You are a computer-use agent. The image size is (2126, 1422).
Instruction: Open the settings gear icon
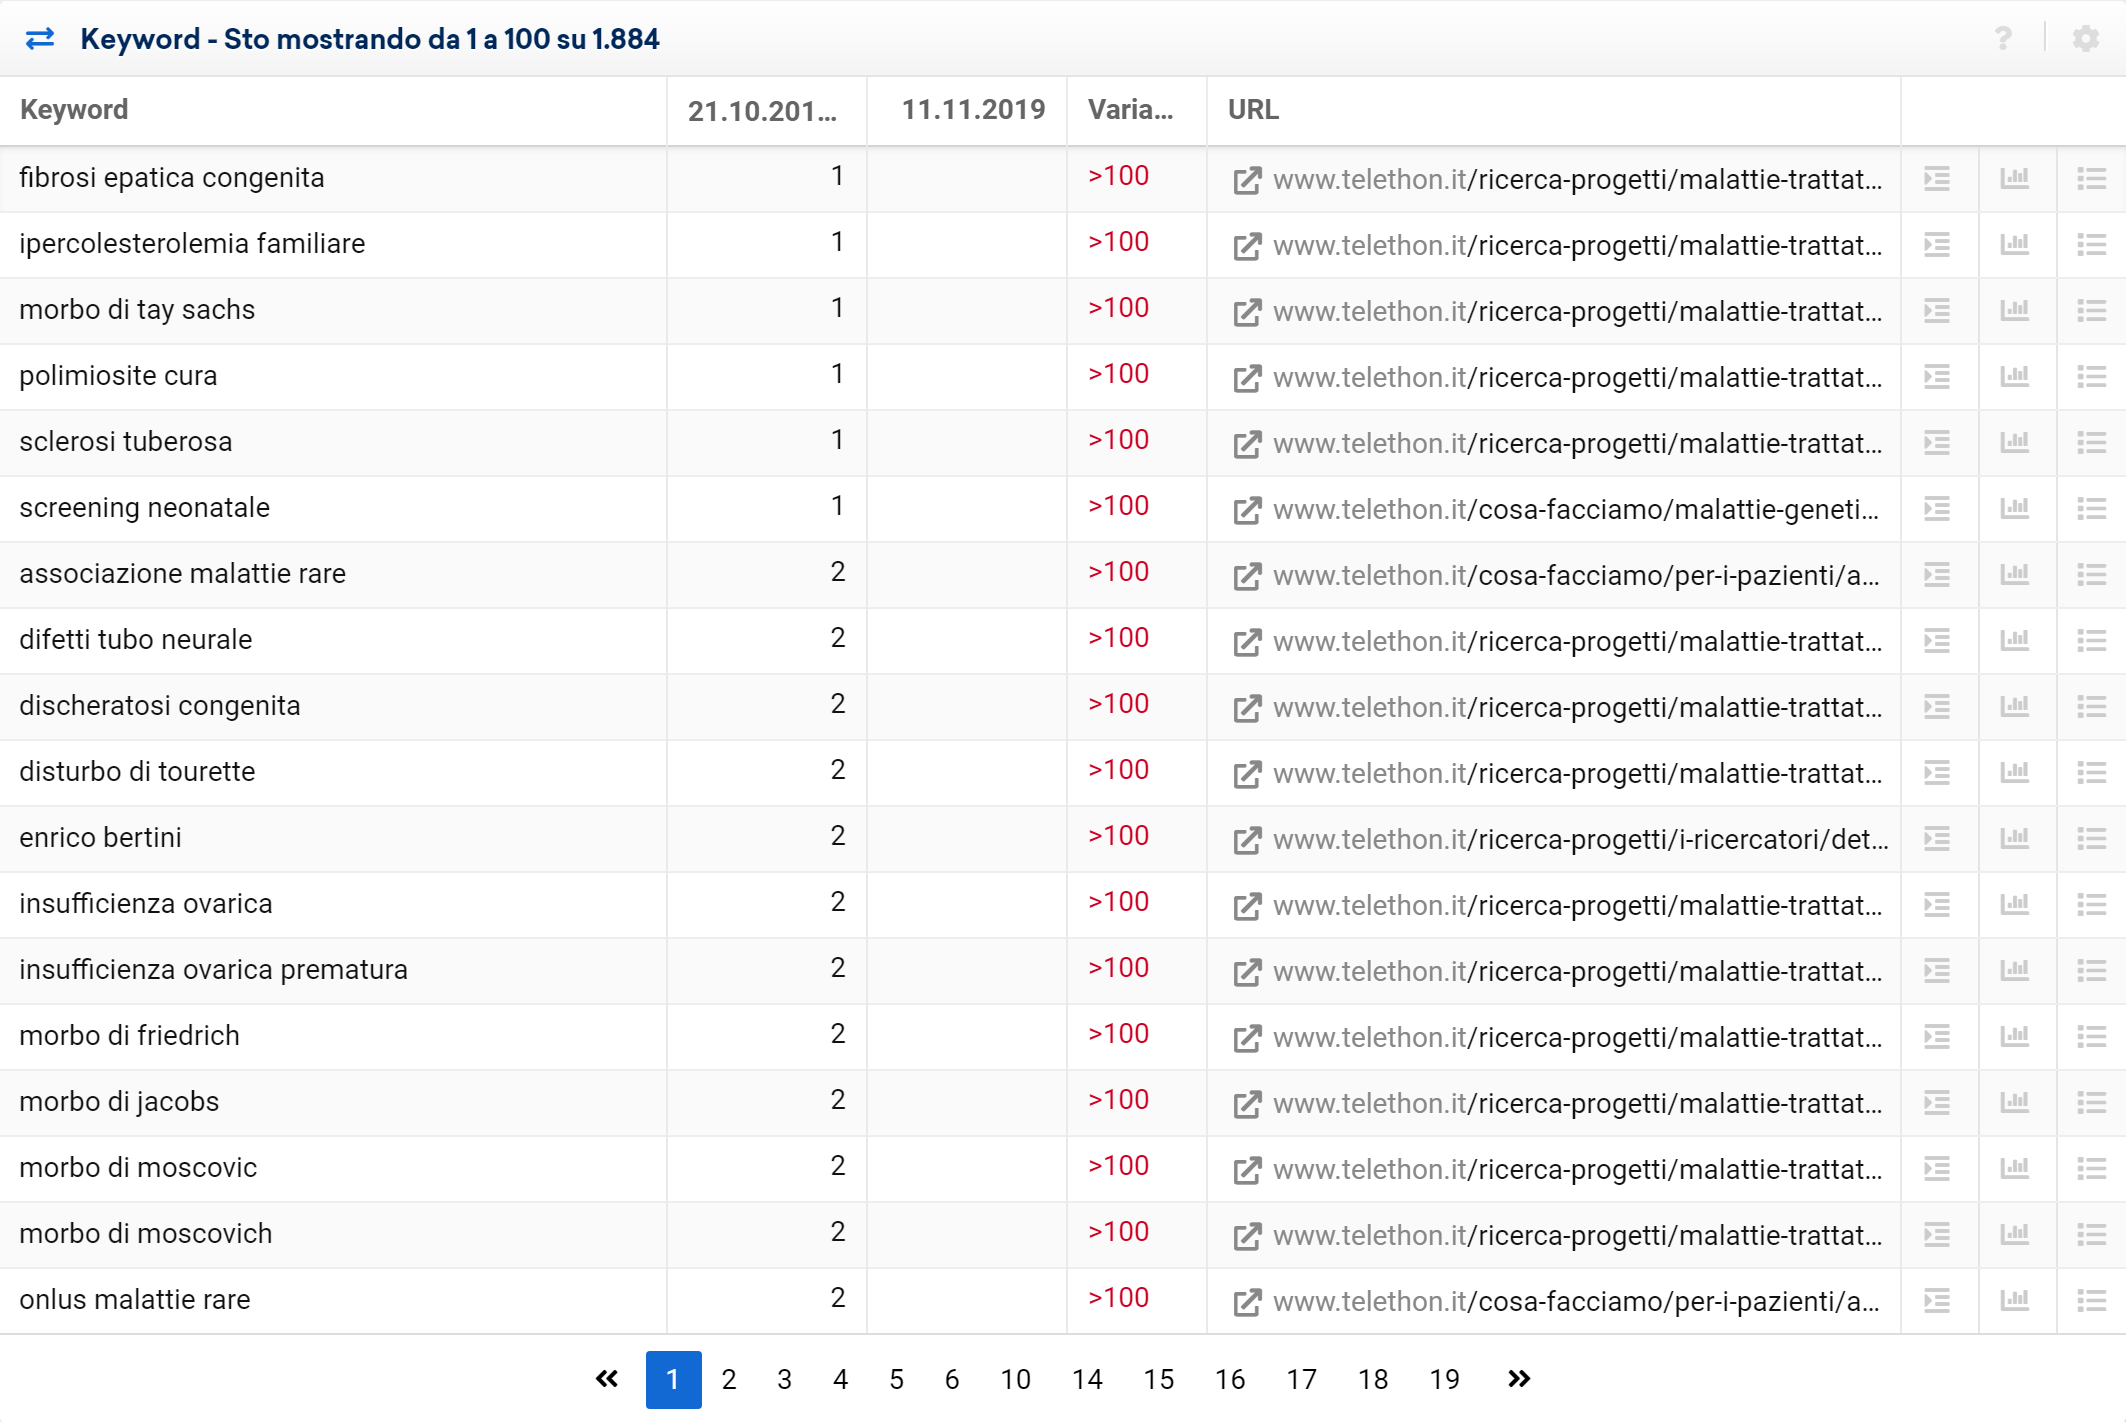pyautogui.click(x=2085, y=39)
